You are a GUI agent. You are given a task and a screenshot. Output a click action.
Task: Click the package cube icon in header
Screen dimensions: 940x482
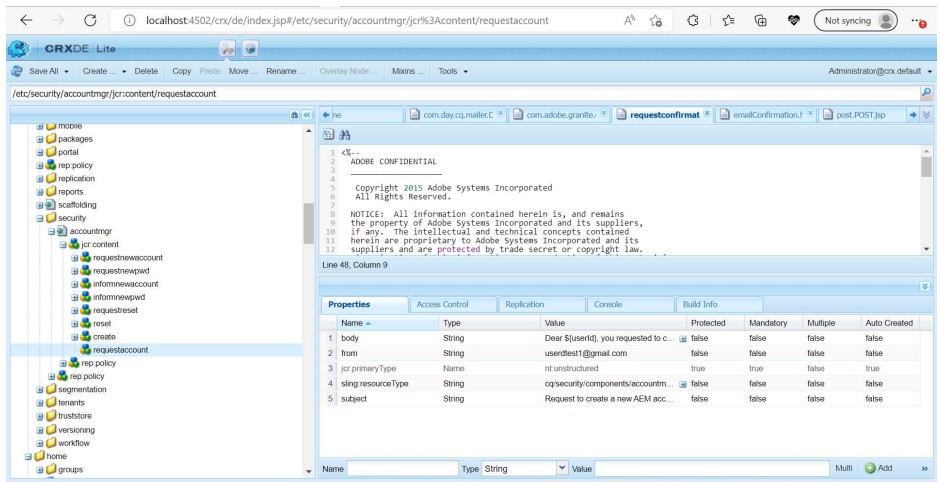(251, 49)
